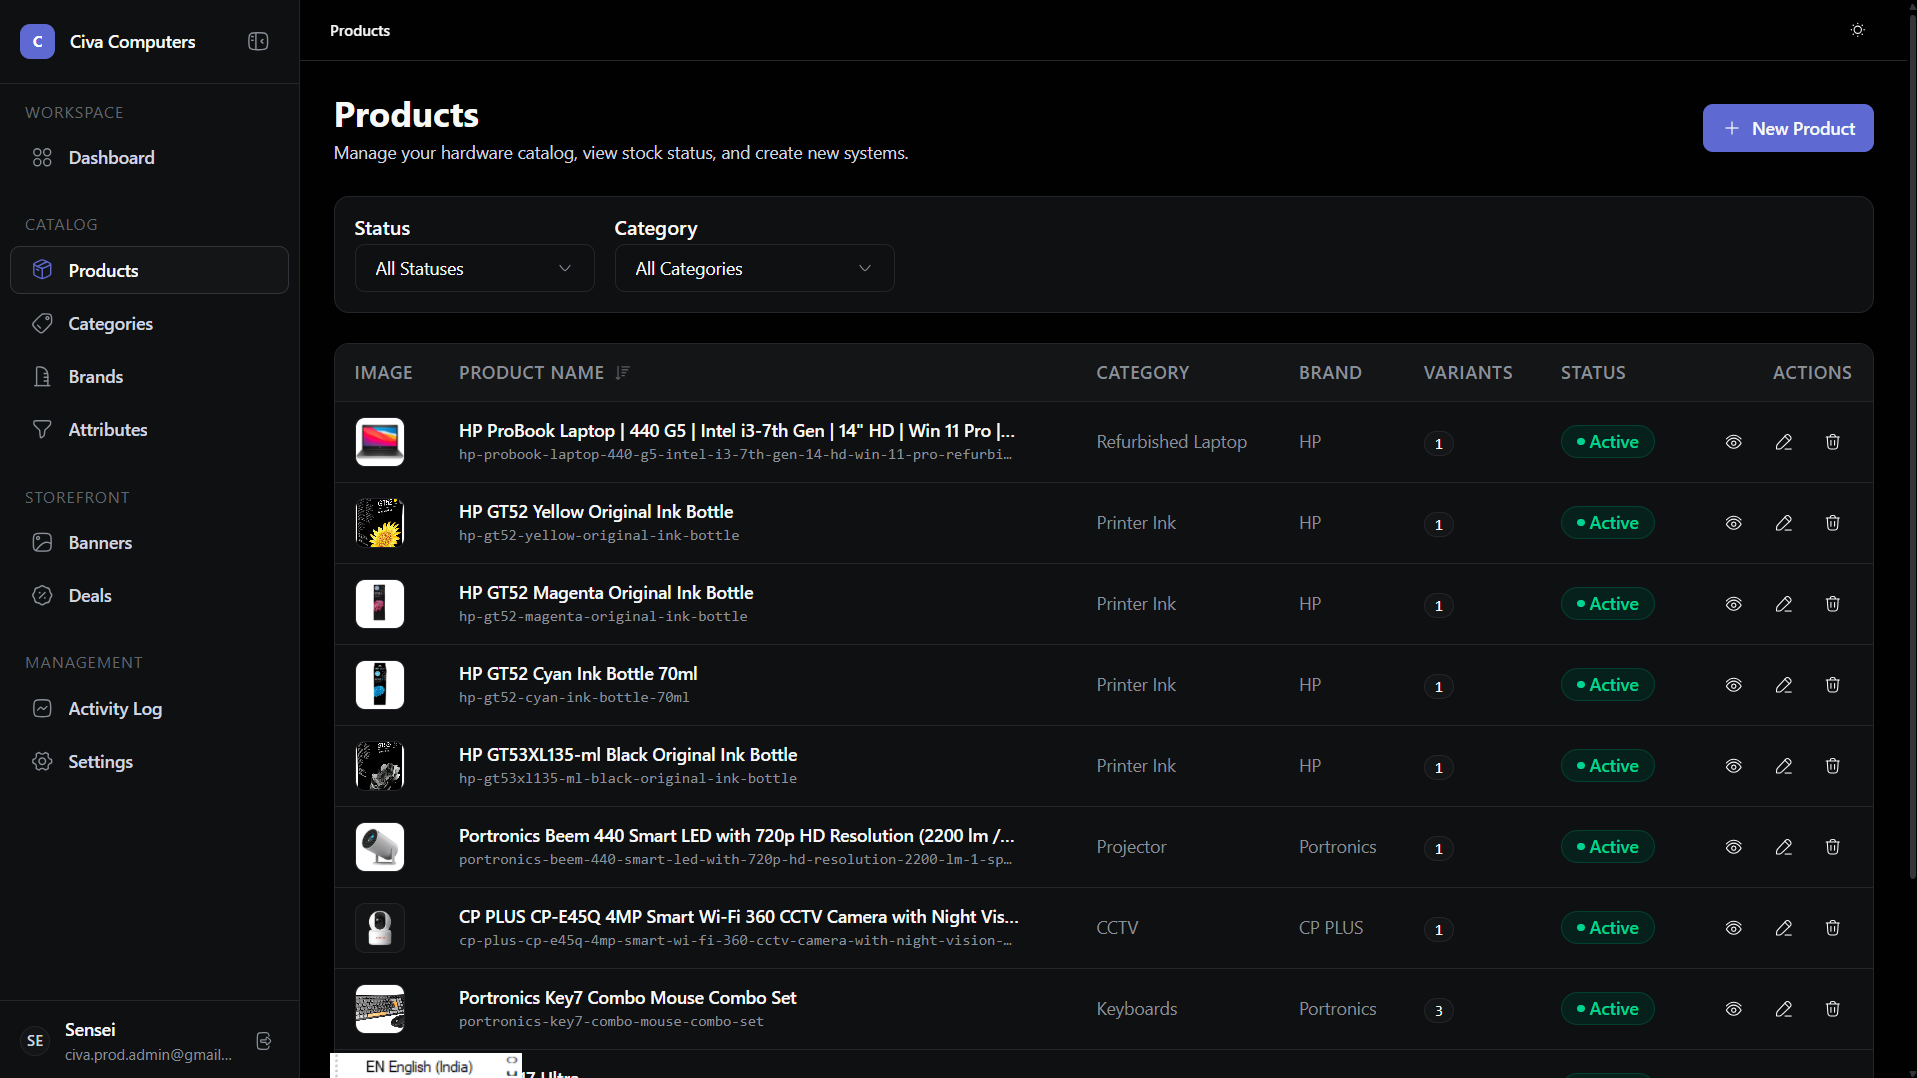Edit HP GT53XL Black Ink Bottle

(x=1783, y=766)
